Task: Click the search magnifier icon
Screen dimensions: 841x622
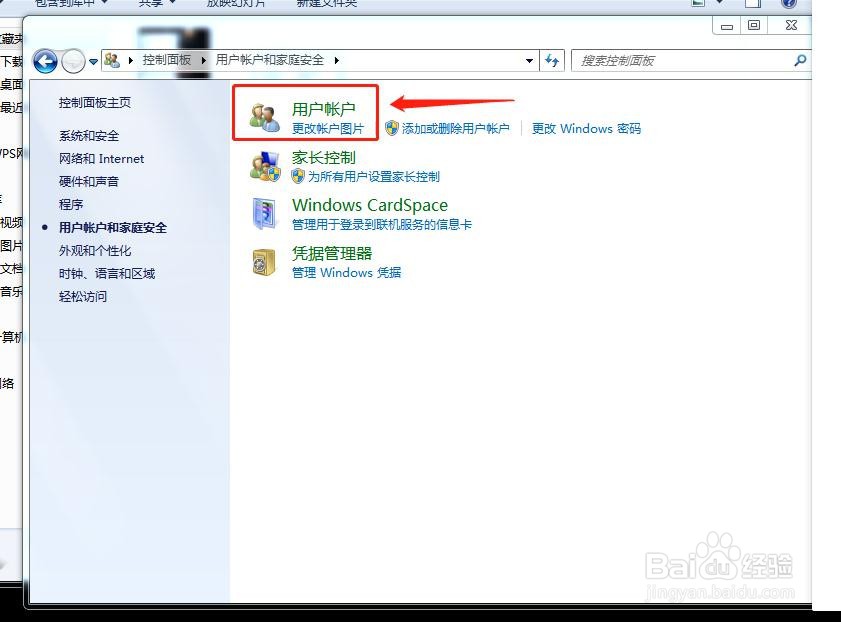Action: point(800,60)
